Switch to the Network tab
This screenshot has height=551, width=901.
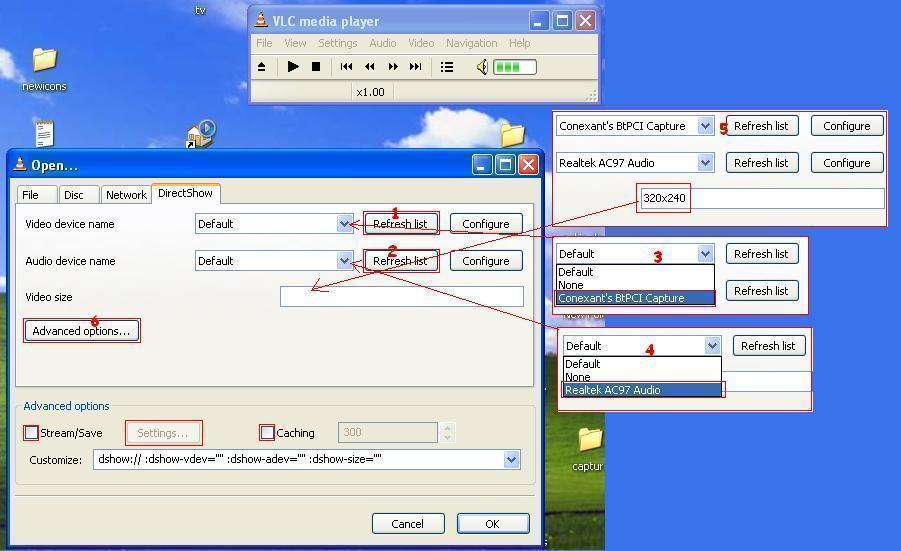pos(126,195)
